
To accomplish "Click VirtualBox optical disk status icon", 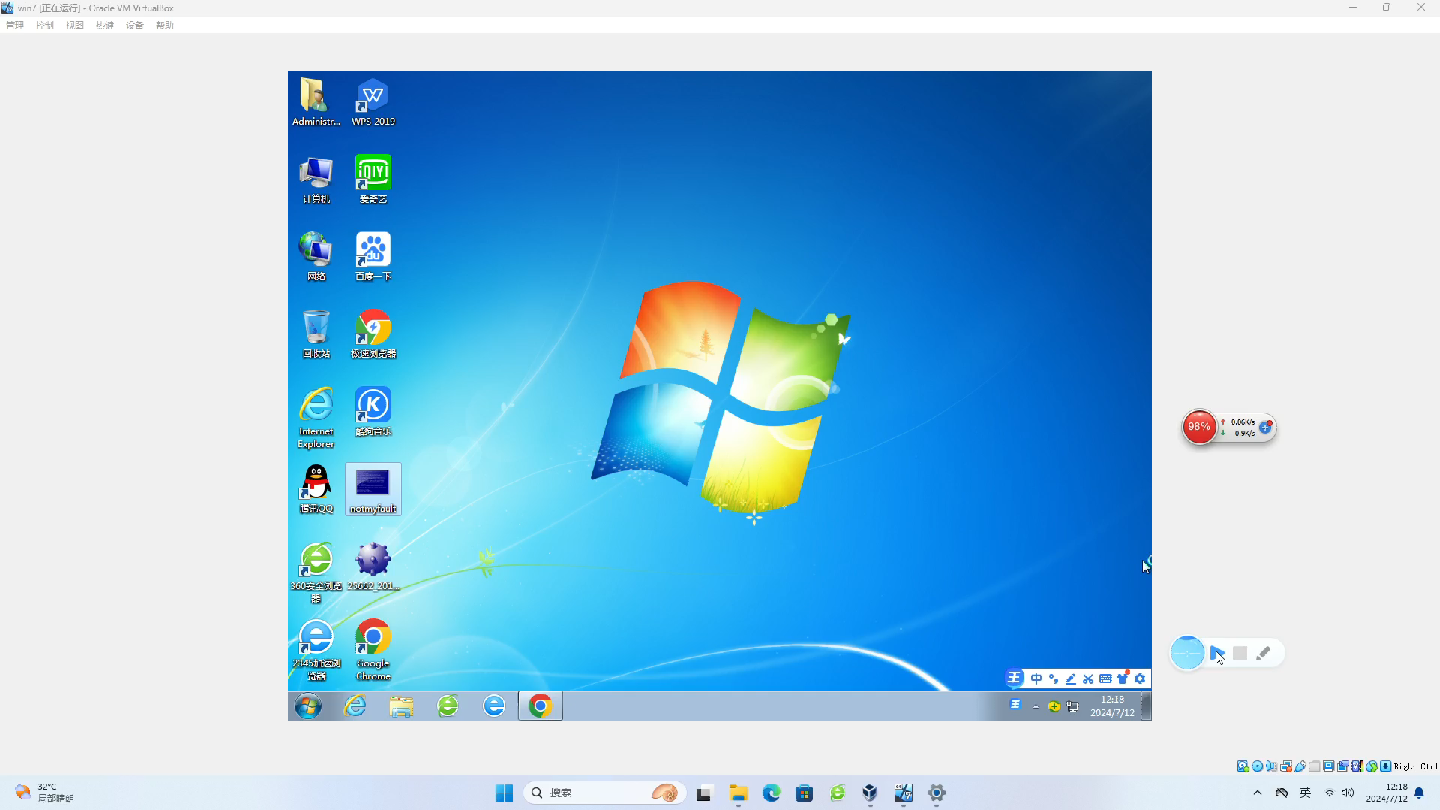I will pyautogui.click(x=1258, y=766).
